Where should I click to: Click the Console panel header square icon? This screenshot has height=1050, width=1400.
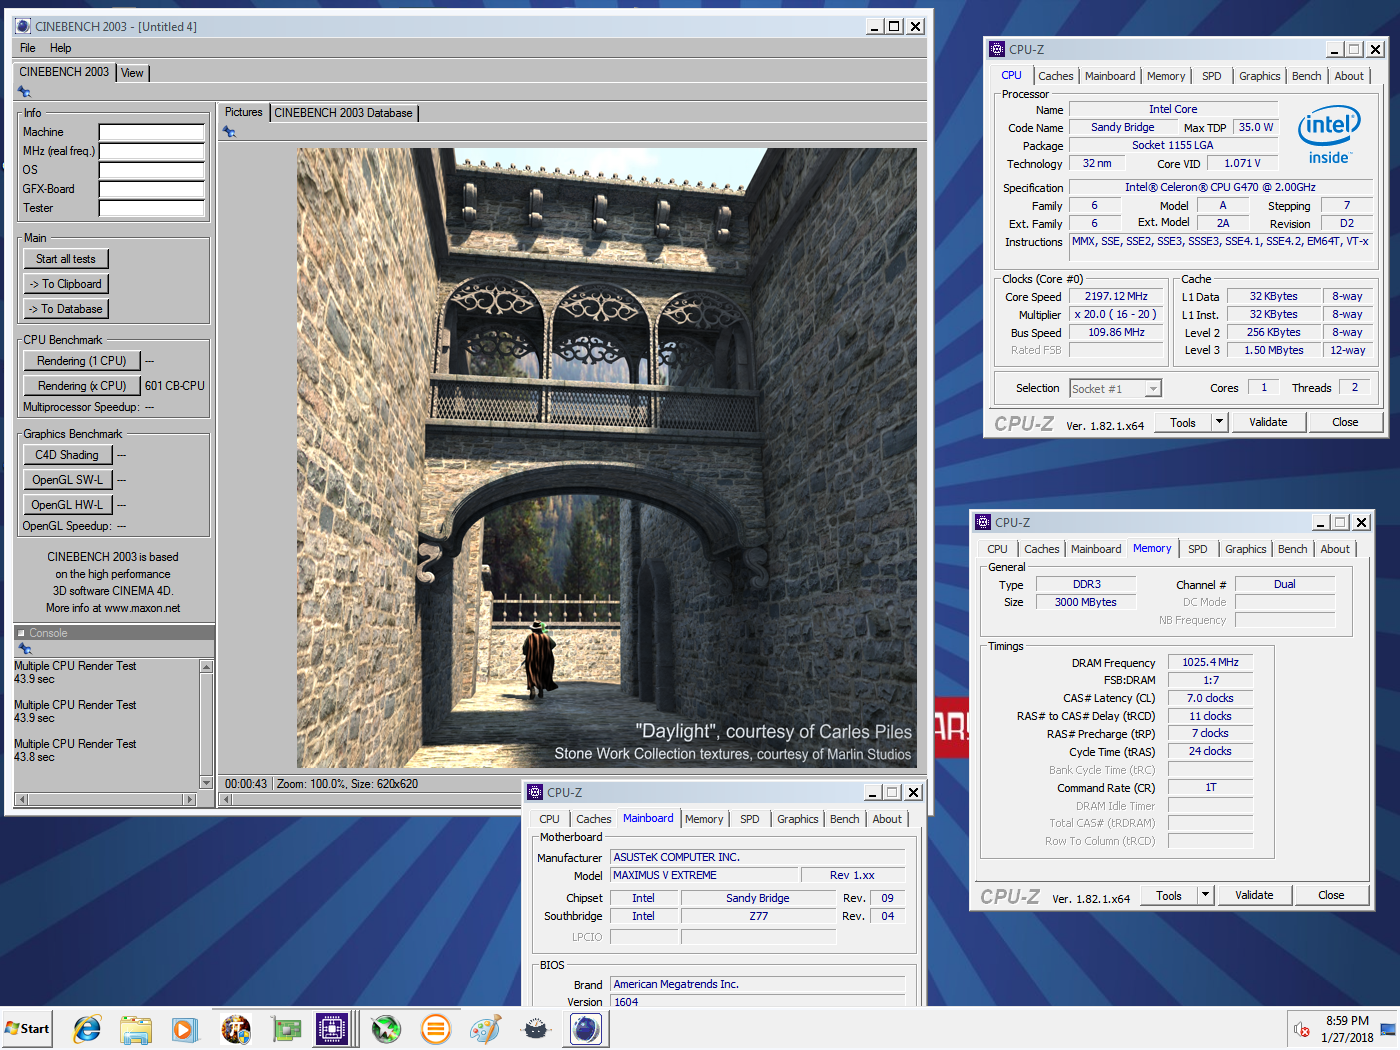21,633
